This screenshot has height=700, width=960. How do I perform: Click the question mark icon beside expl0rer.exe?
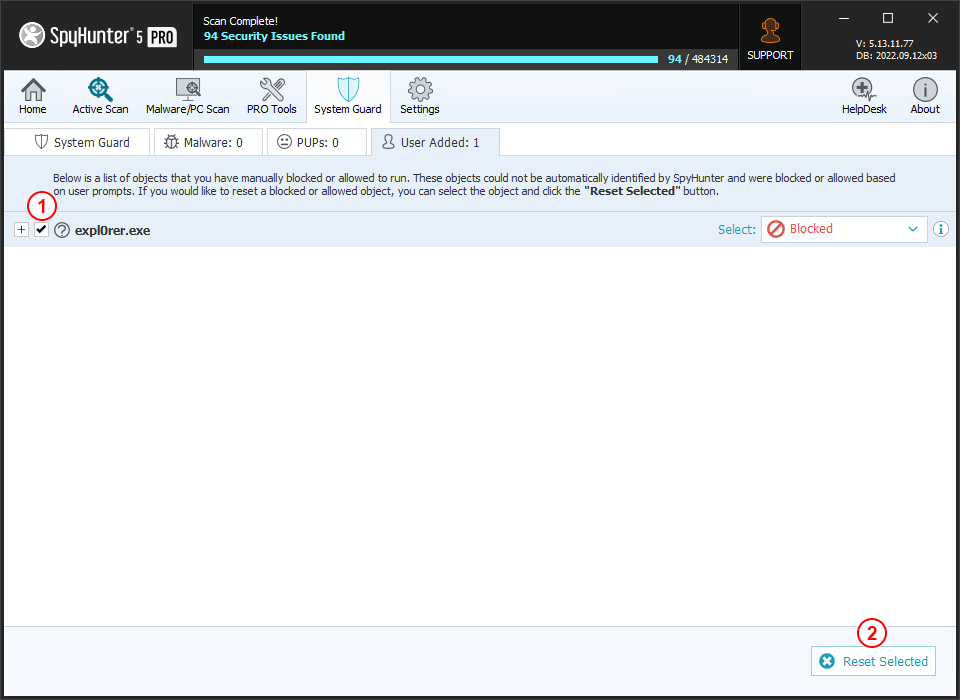click(61, 230)
